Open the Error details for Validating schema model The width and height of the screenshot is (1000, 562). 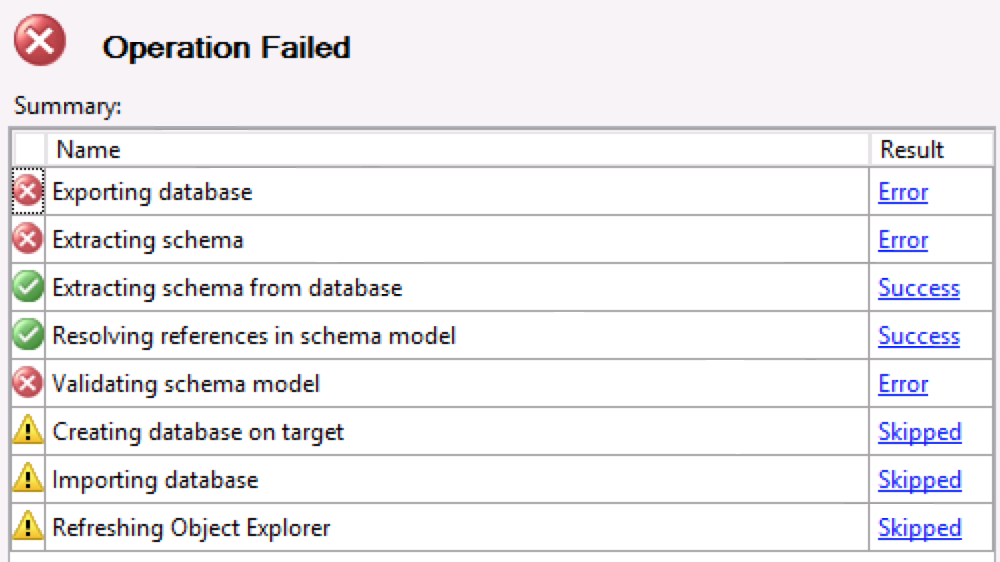point(903,384)
